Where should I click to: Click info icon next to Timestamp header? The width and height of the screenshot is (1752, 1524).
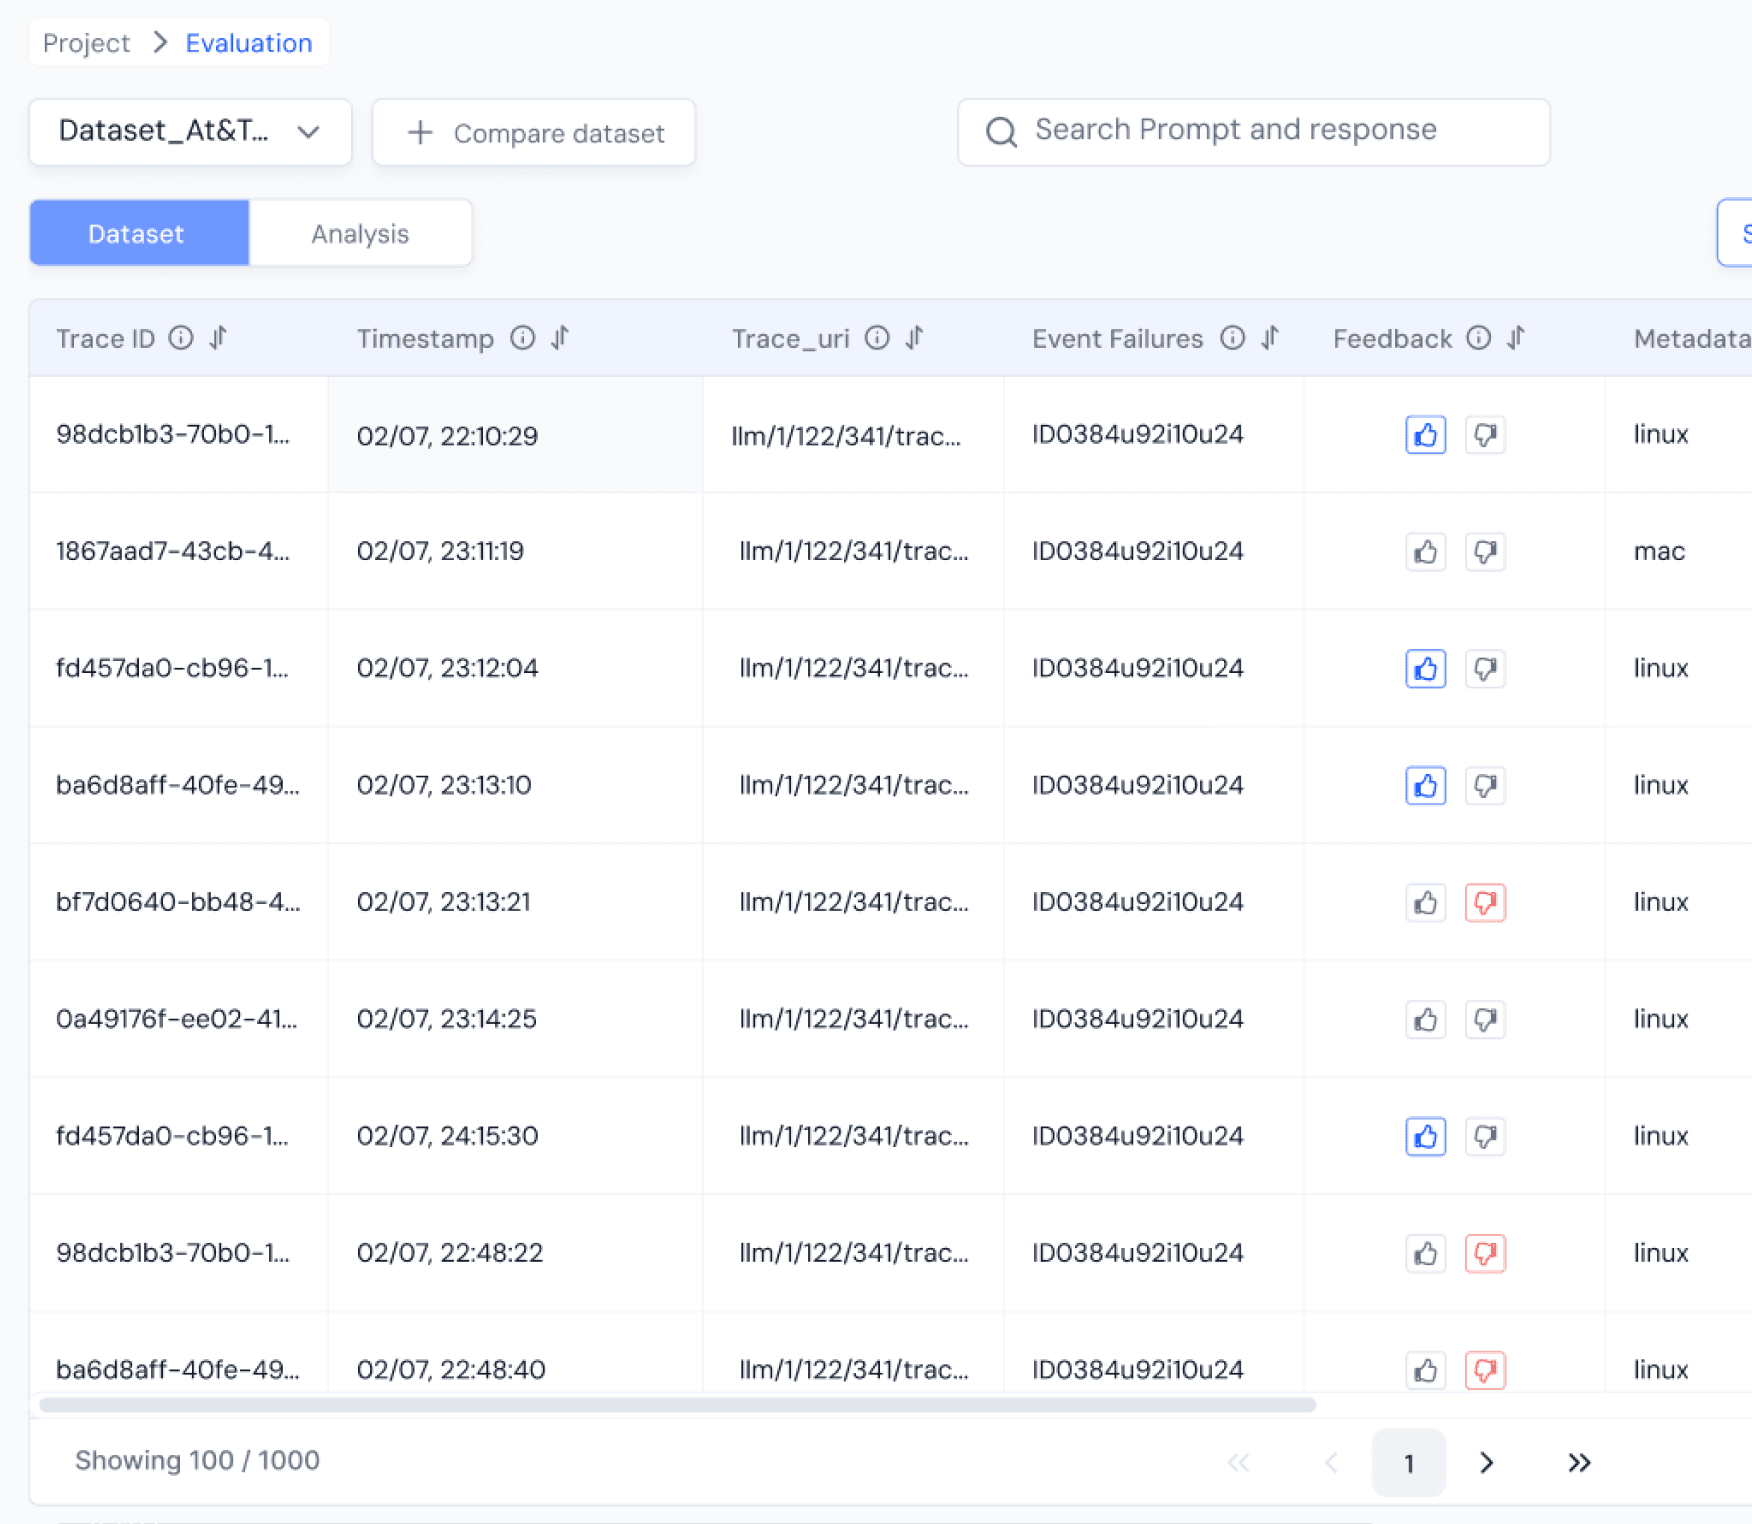coord(522,338)
